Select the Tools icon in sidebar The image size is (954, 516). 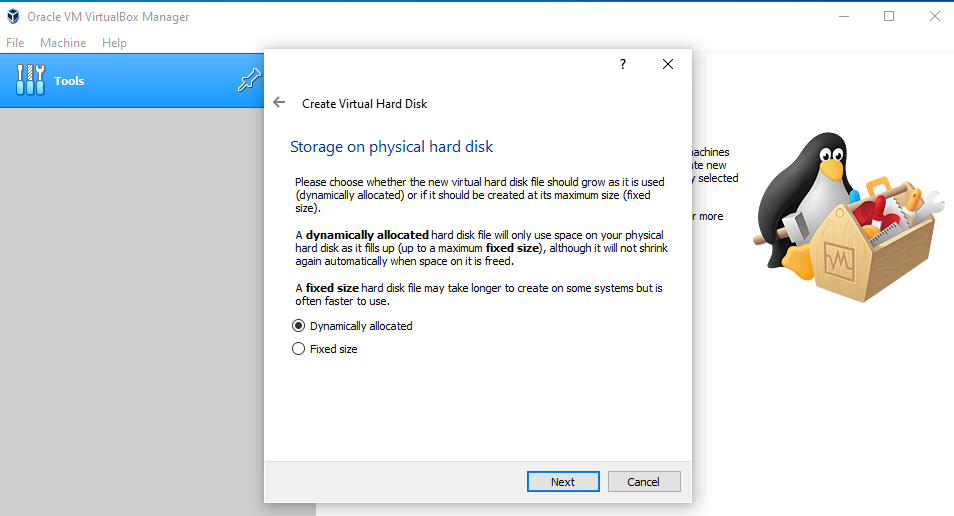[x=30, y=80]
